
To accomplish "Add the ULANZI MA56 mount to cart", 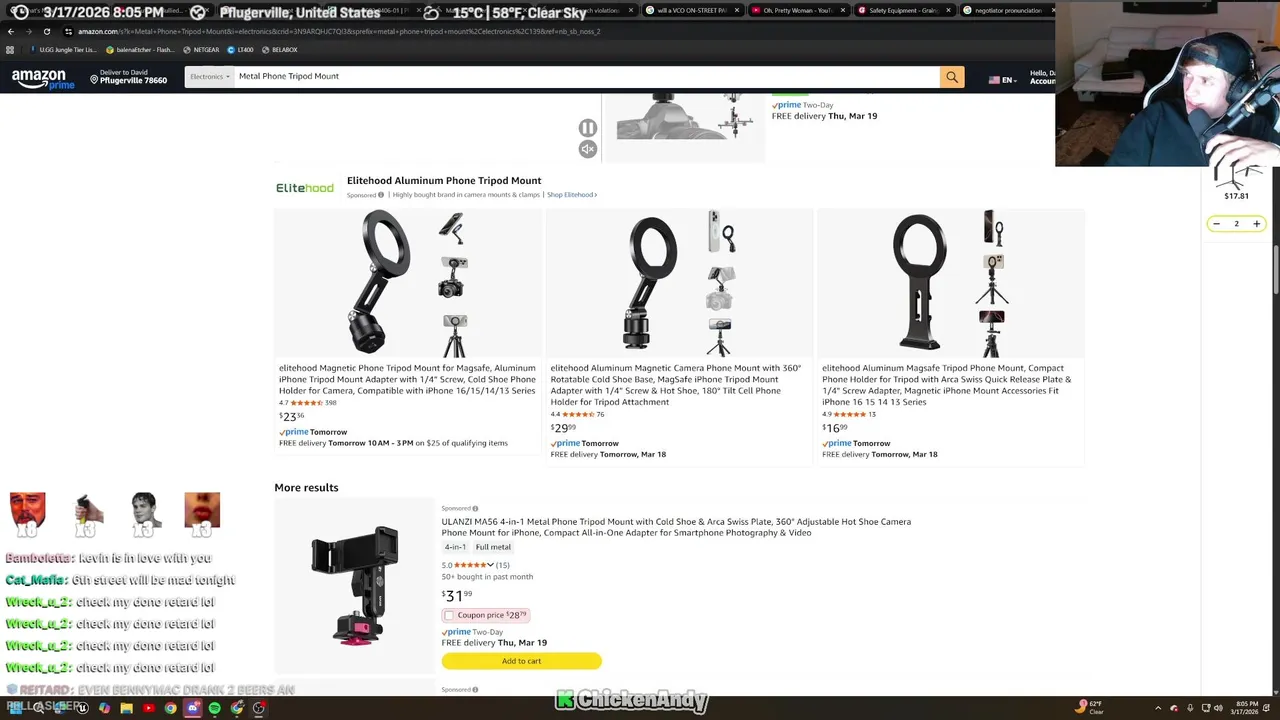I will coord(521,661).
